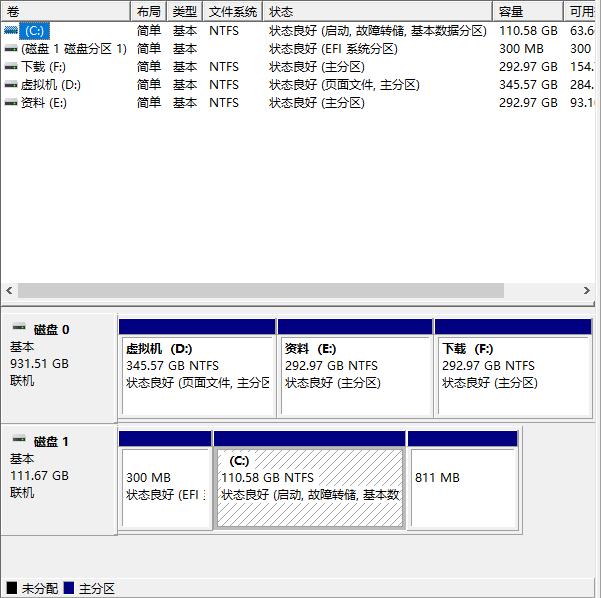Click the drive icon of EFI partition row
601x598 pixels.
coord(11,49)
